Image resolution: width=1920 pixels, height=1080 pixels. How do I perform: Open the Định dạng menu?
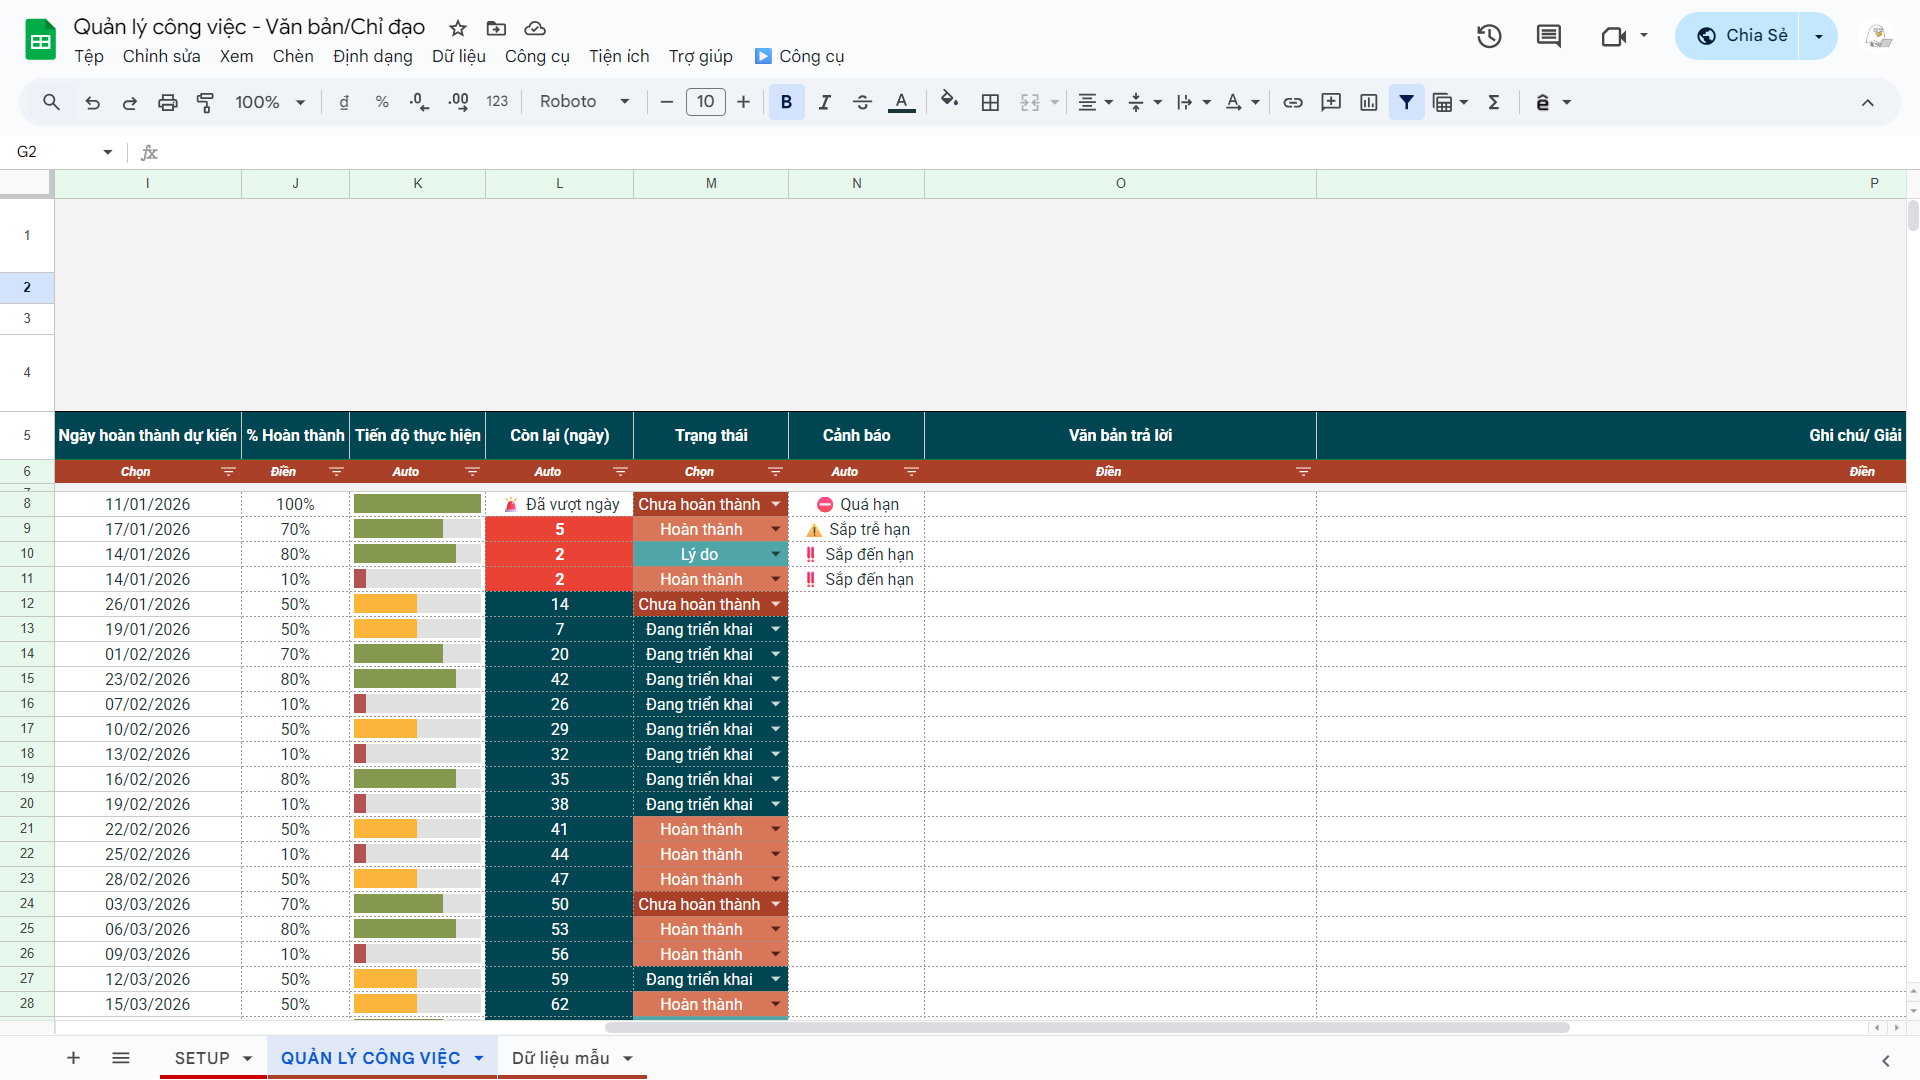tap(372, 56)
